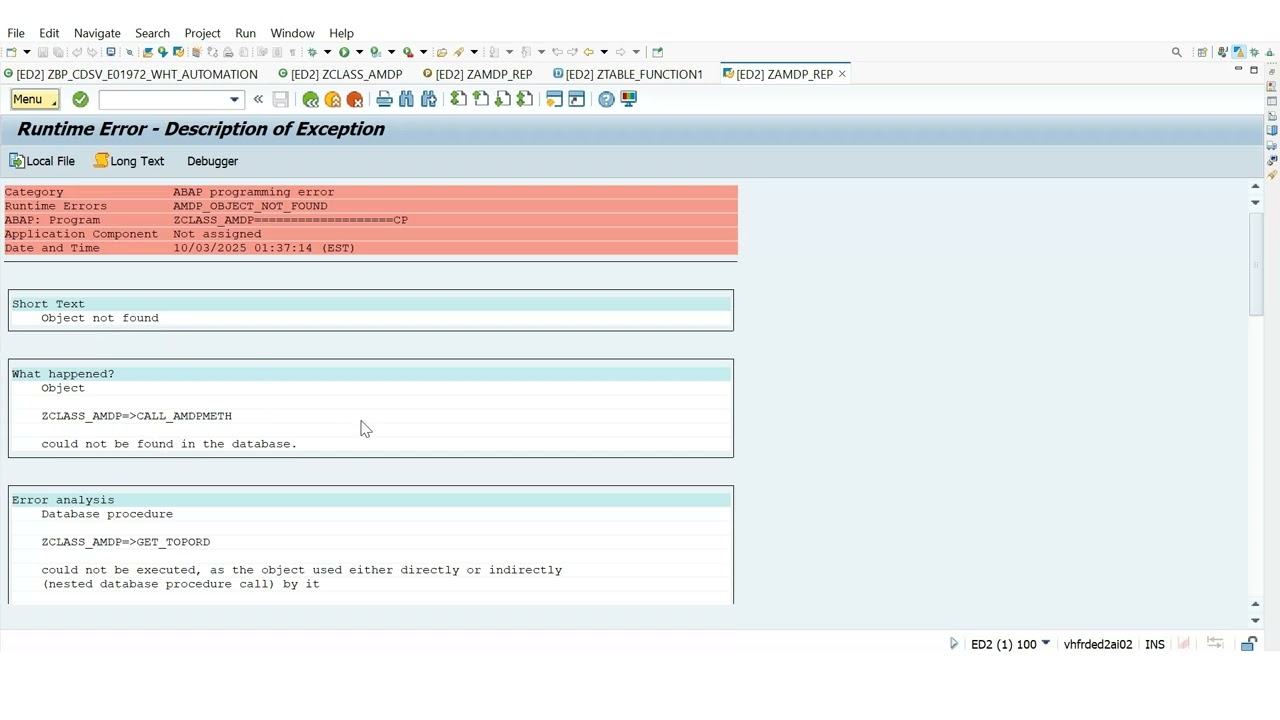Image resolution: width=1280 pixels, height=720 pixels.
Task: Go to Last Page icon
Action: click(524, 99)
